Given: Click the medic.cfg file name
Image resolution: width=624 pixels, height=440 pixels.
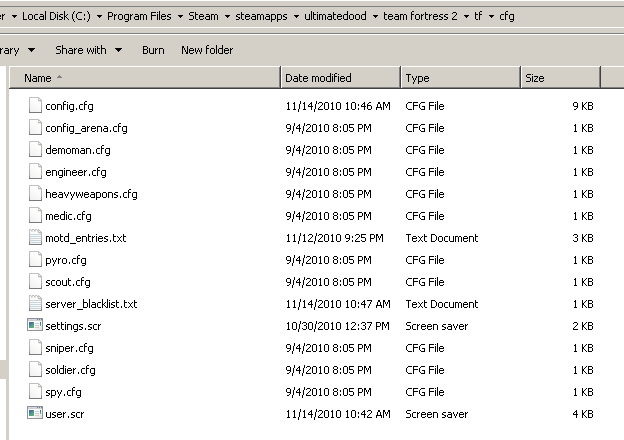Looking at the screenshot, I should (68, 216).
